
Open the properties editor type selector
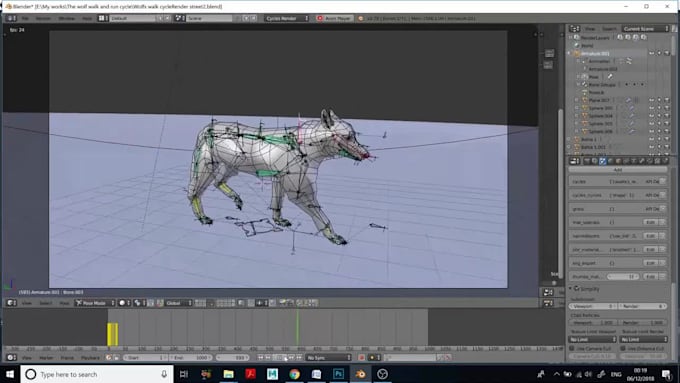[x=575, y=161]
